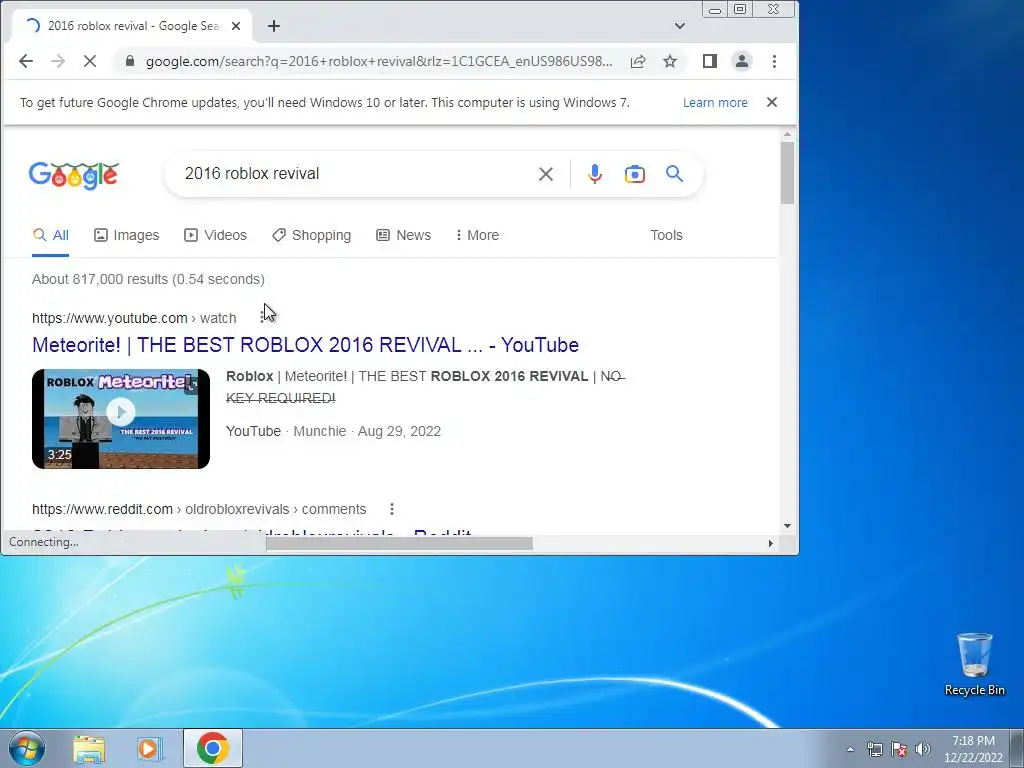The width and height of the screenshot is (1024, 768).
Task: Switch to Images results
Action: pyautogui.click(x=127, y=235)
